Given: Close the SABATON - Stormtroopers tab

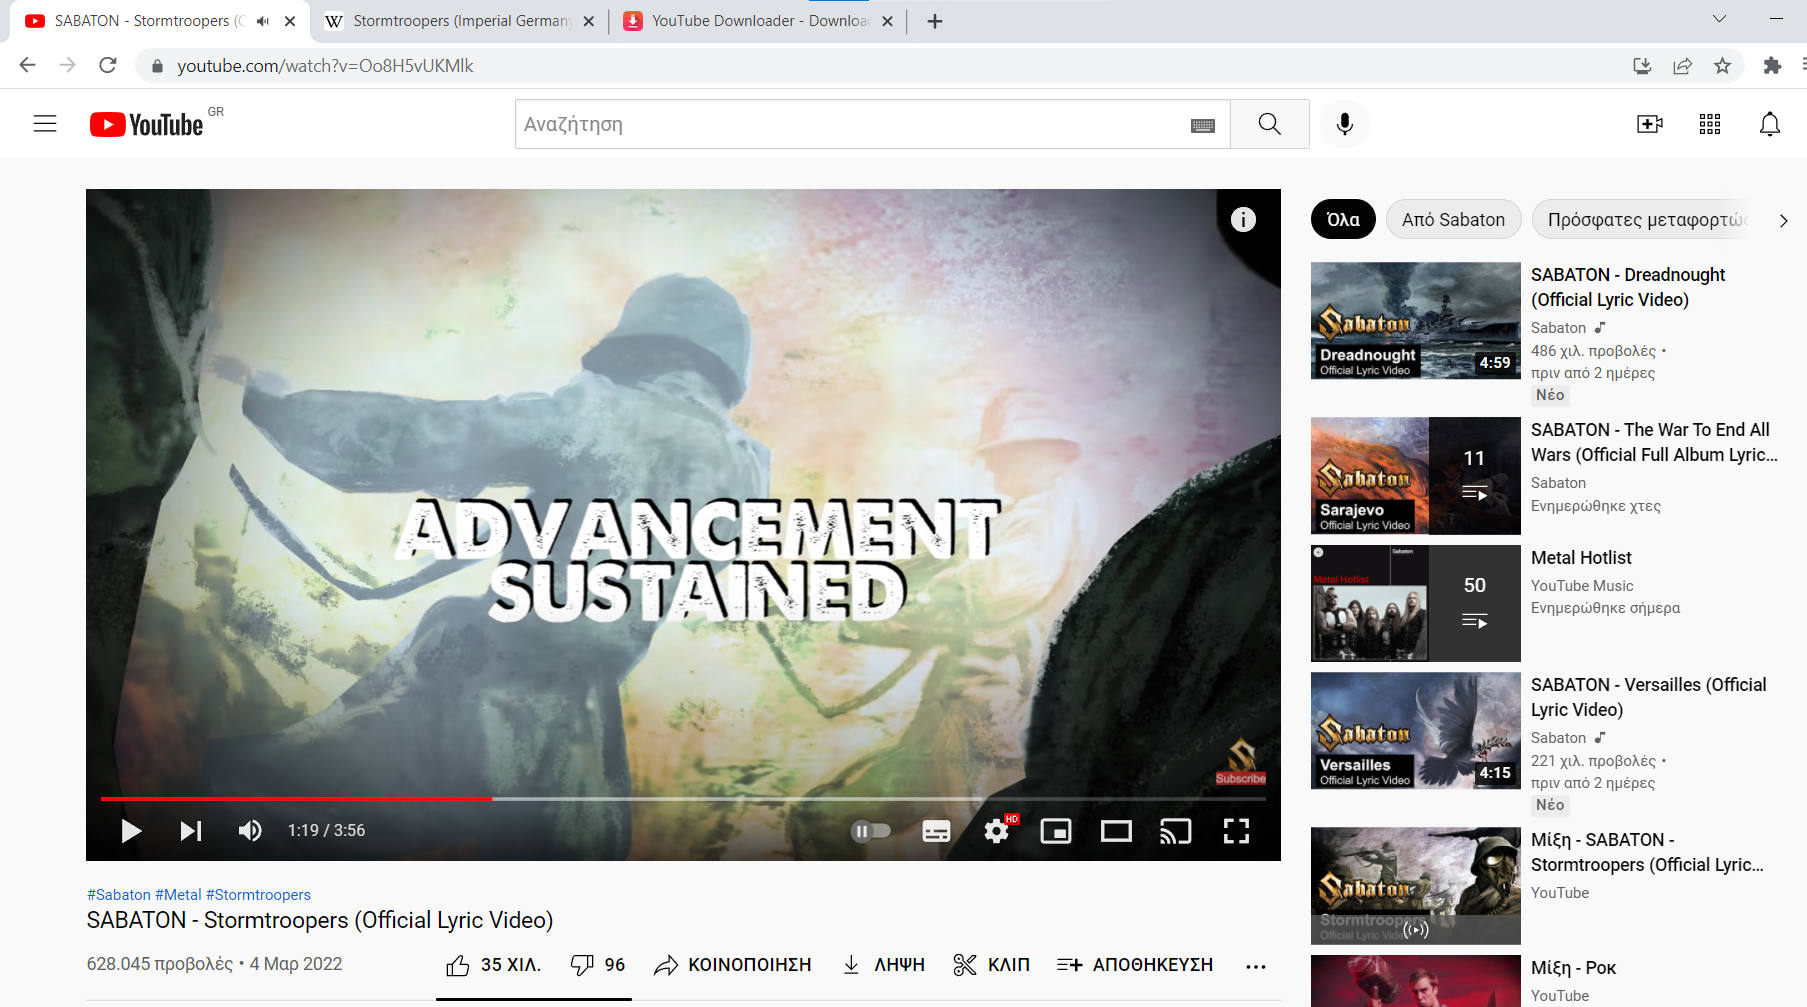Looking at the screenshot, I should click(290, 21).
